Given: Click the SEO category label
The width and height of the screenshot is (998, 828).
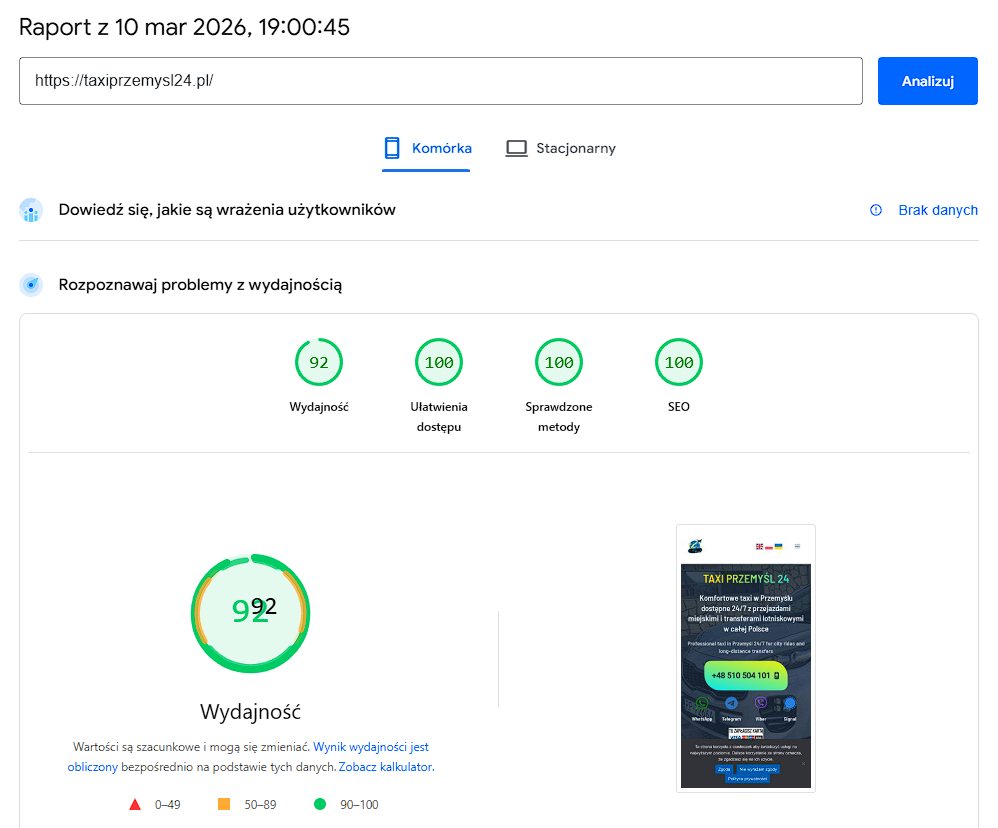Looking at the screenshot, I should (678, 407).
